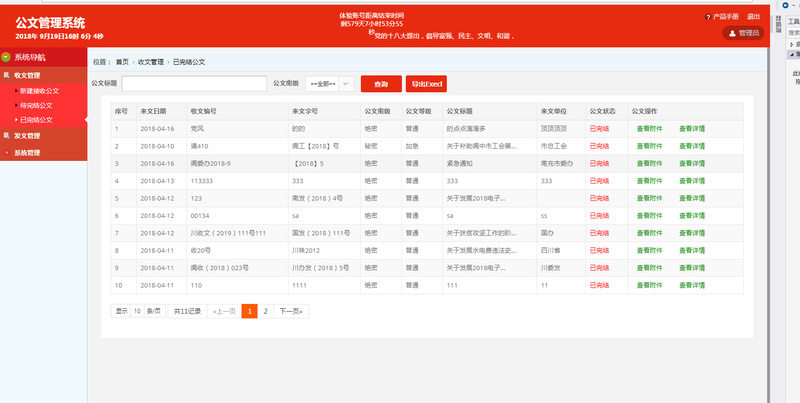The image size is (800, 403).
Task: Click 退出 to log out
Action: point(754,17)
